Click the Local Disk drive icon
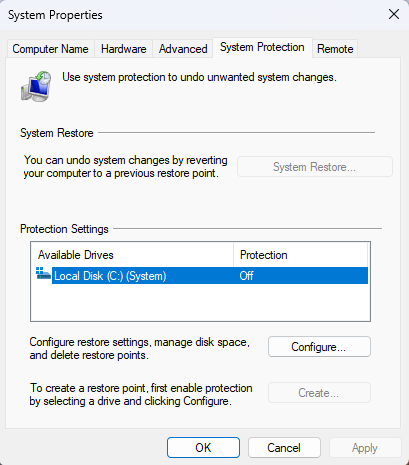Screen dimensions: 409x465 point(43,274)
